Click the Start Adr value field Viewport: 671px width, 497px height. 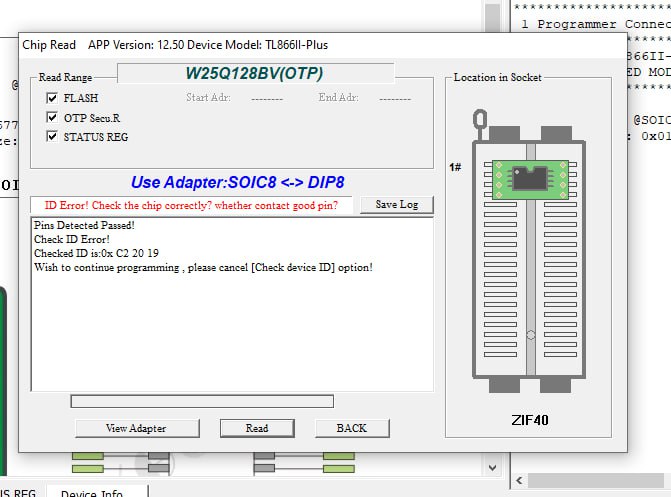(267, 98)
